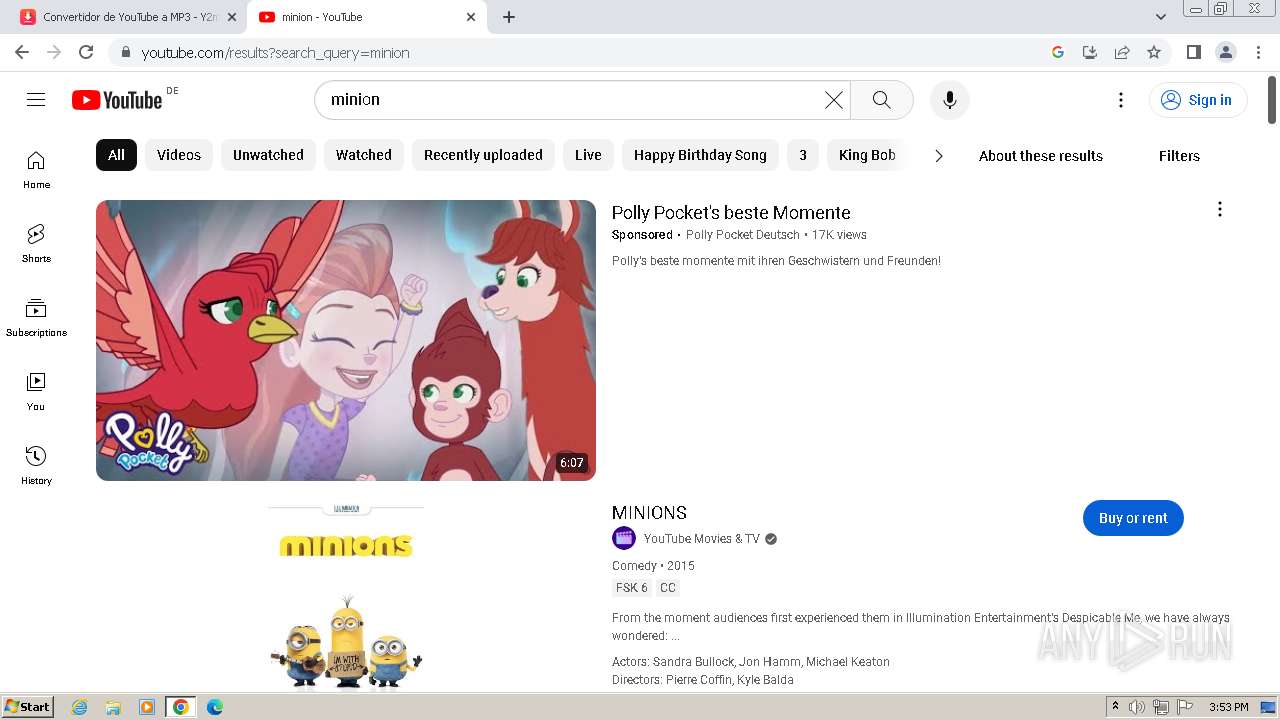
Task: Select the Videos filter chip
Action: pos(179,155)
